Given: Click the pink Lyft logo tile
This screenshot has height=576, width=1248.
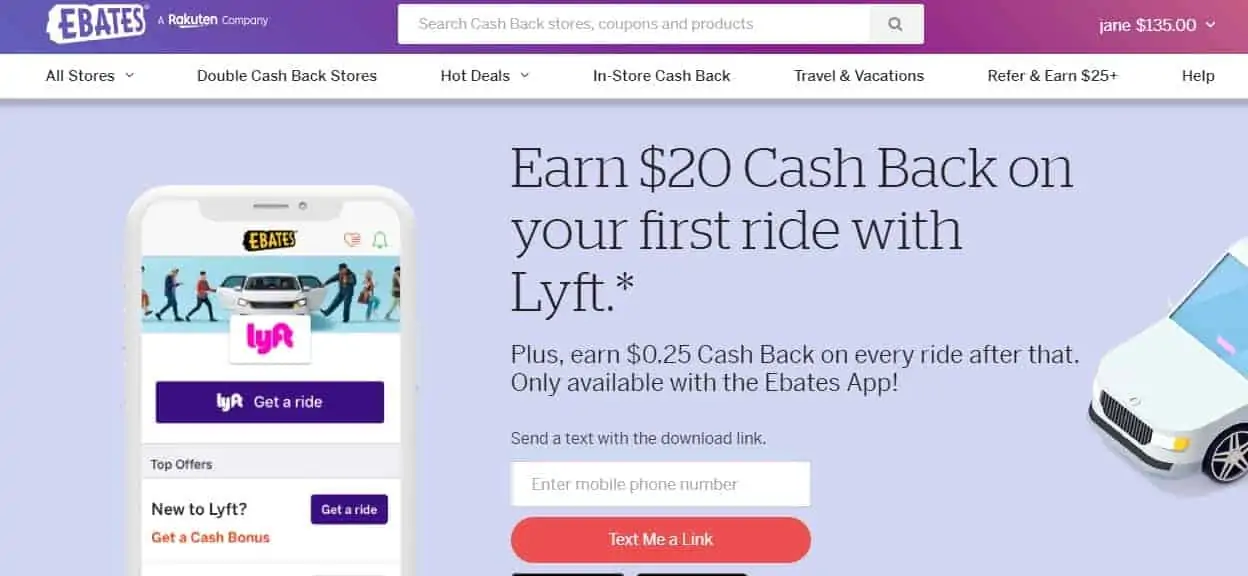Looking at the screenshot, I should [270, 338].
